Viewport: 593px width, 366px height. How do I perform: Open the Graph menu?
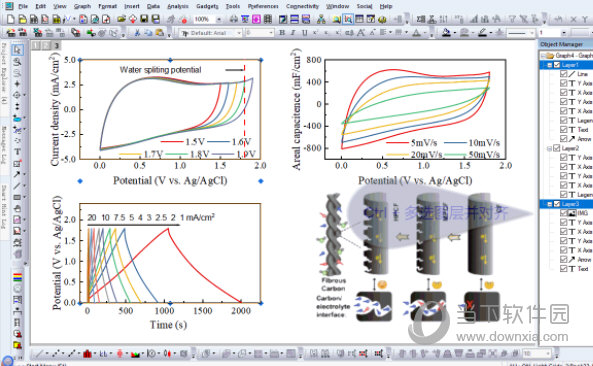[82, 6]
